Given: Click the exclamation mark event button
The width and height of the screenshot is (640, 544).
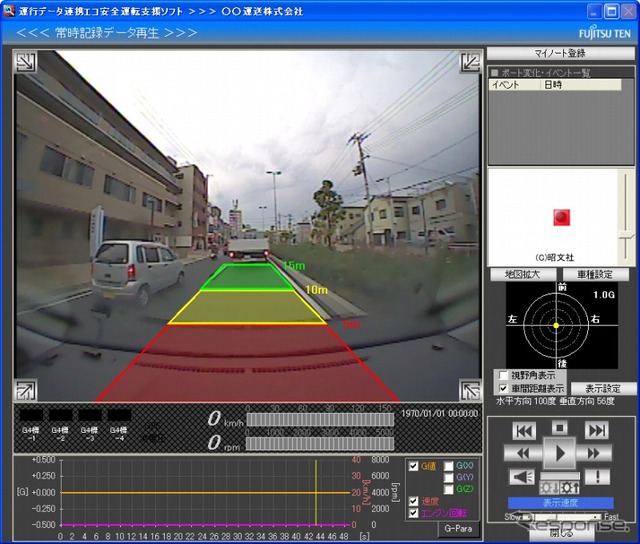Looking at the screenshot, I should [x=598, y=477].
